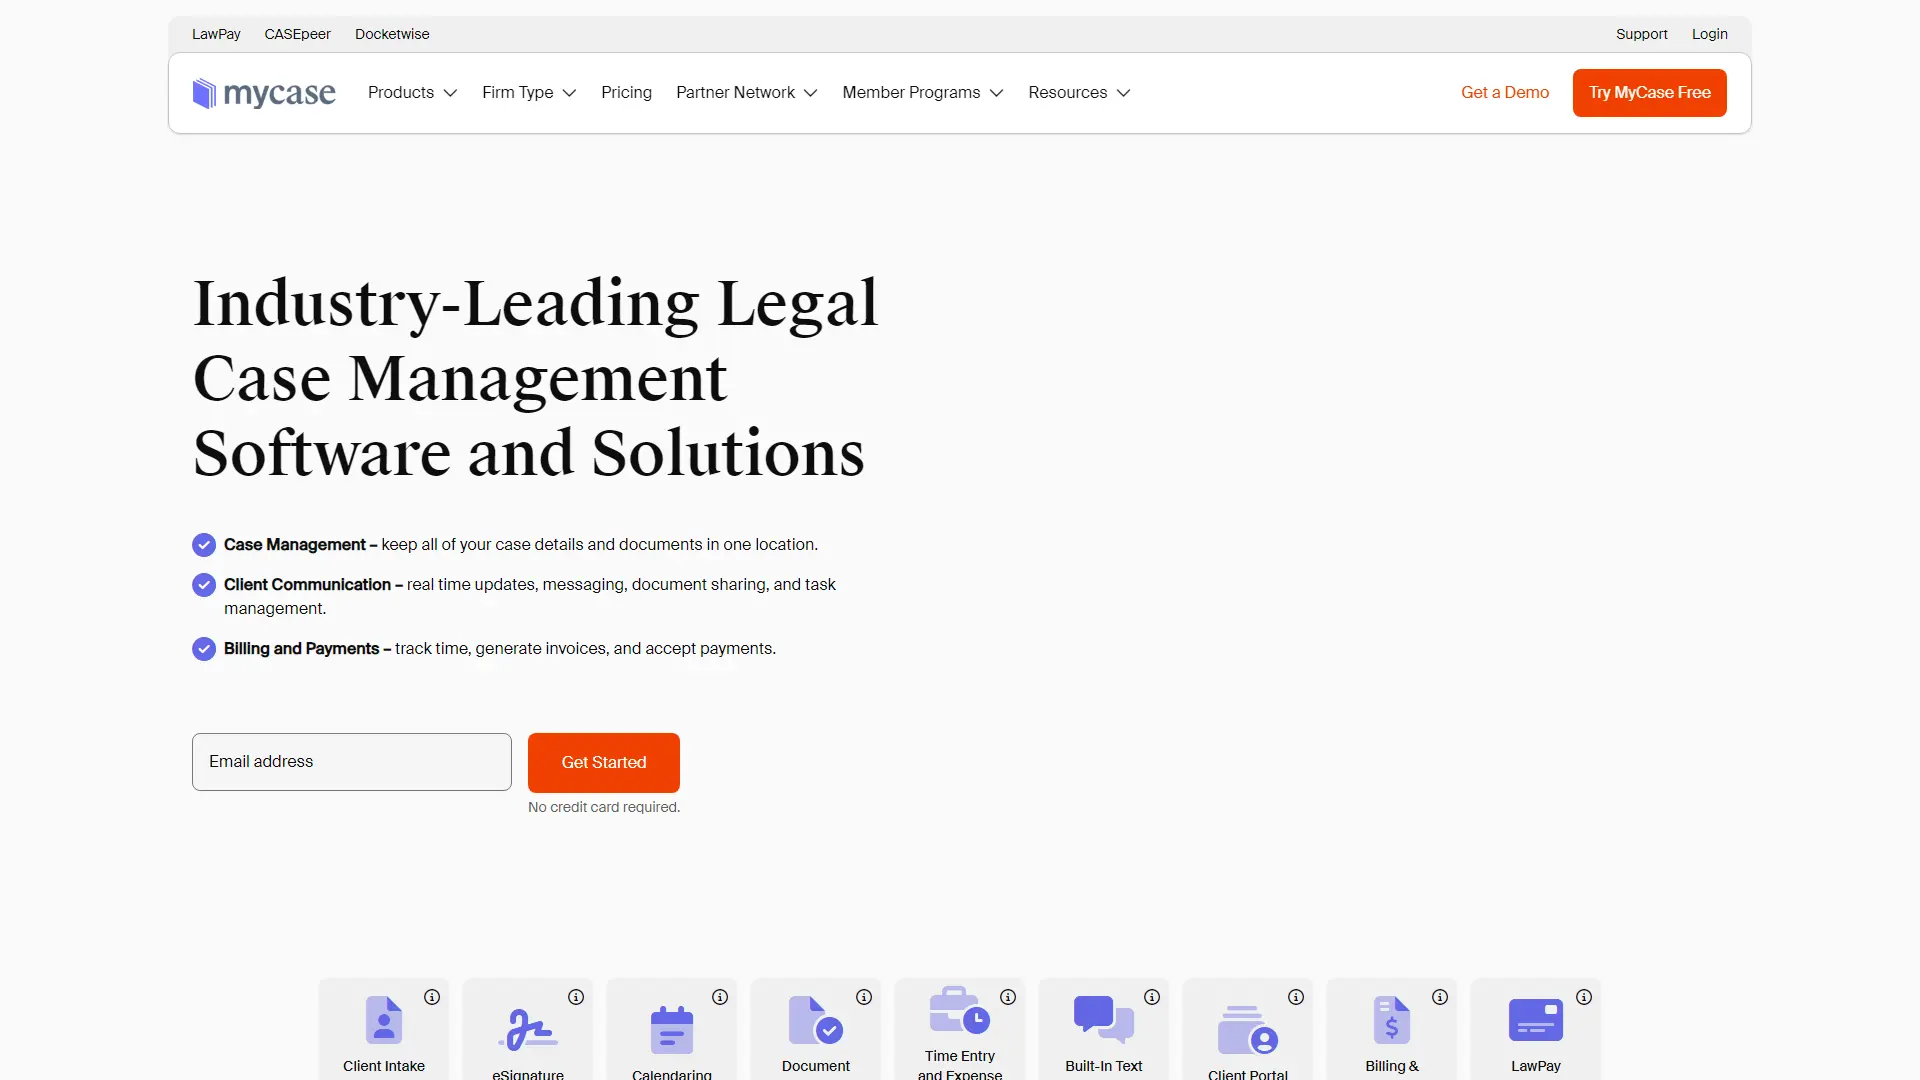Expand the Resources dropdown

point(1078,92)
